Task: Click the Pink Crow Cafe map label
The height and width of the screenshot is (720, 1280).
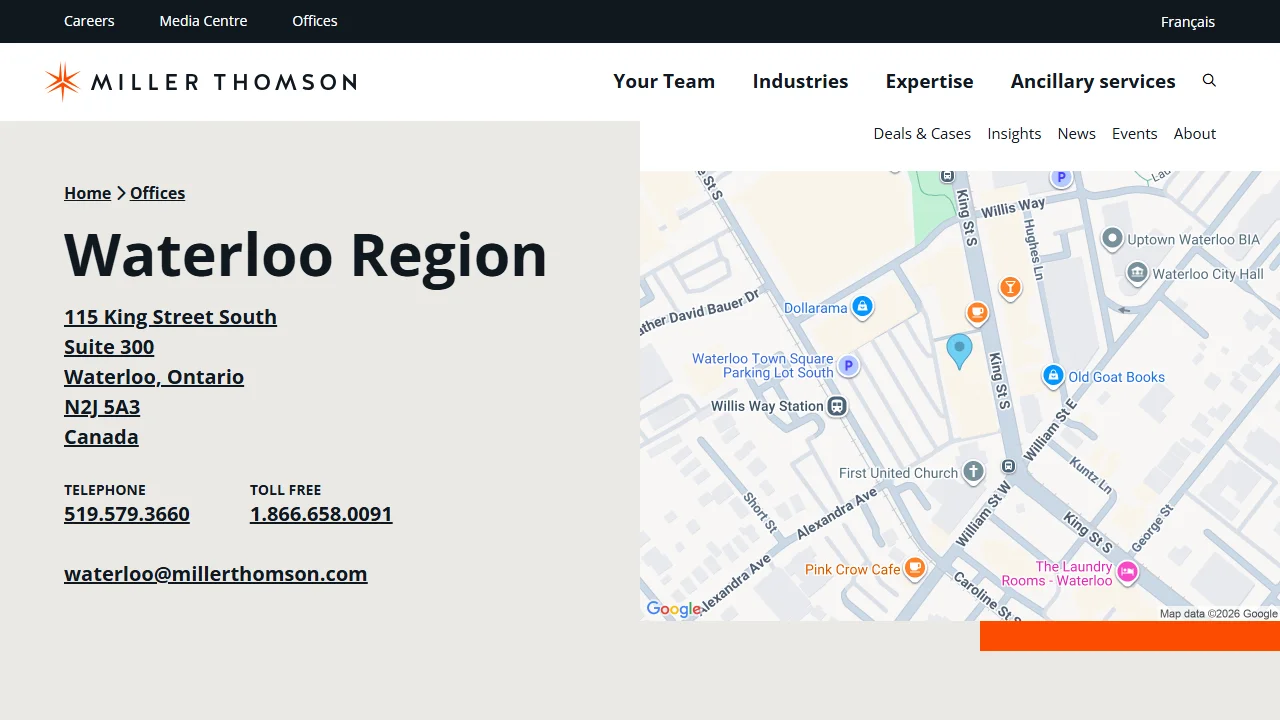Action: pos(853,569)
